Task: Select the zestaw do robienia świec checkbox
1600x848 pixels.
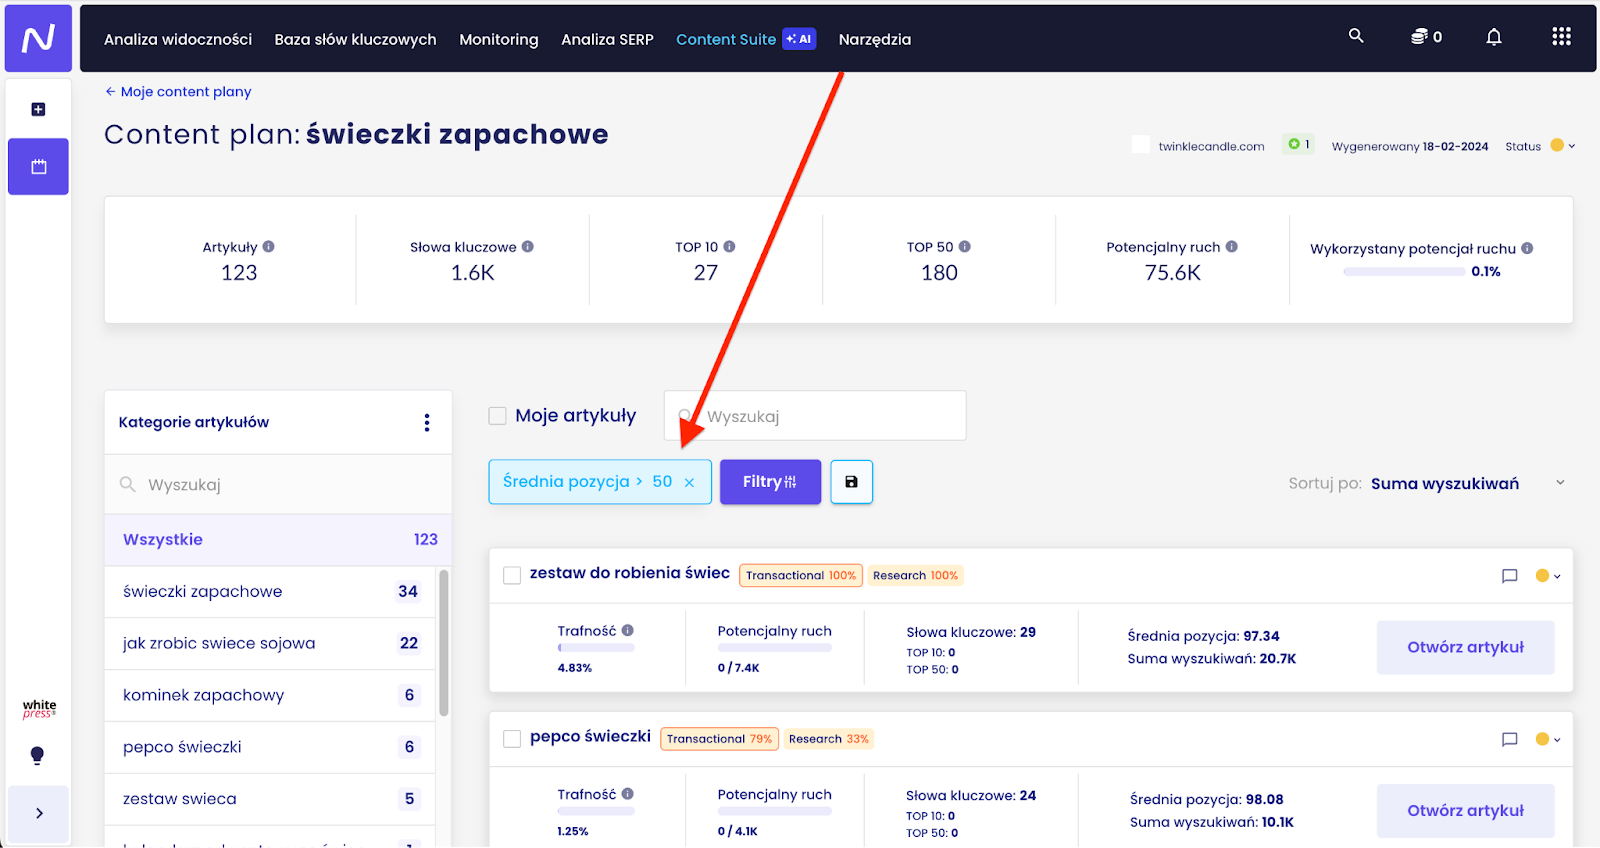Action: pyautogui.click(x=512, y=575)
